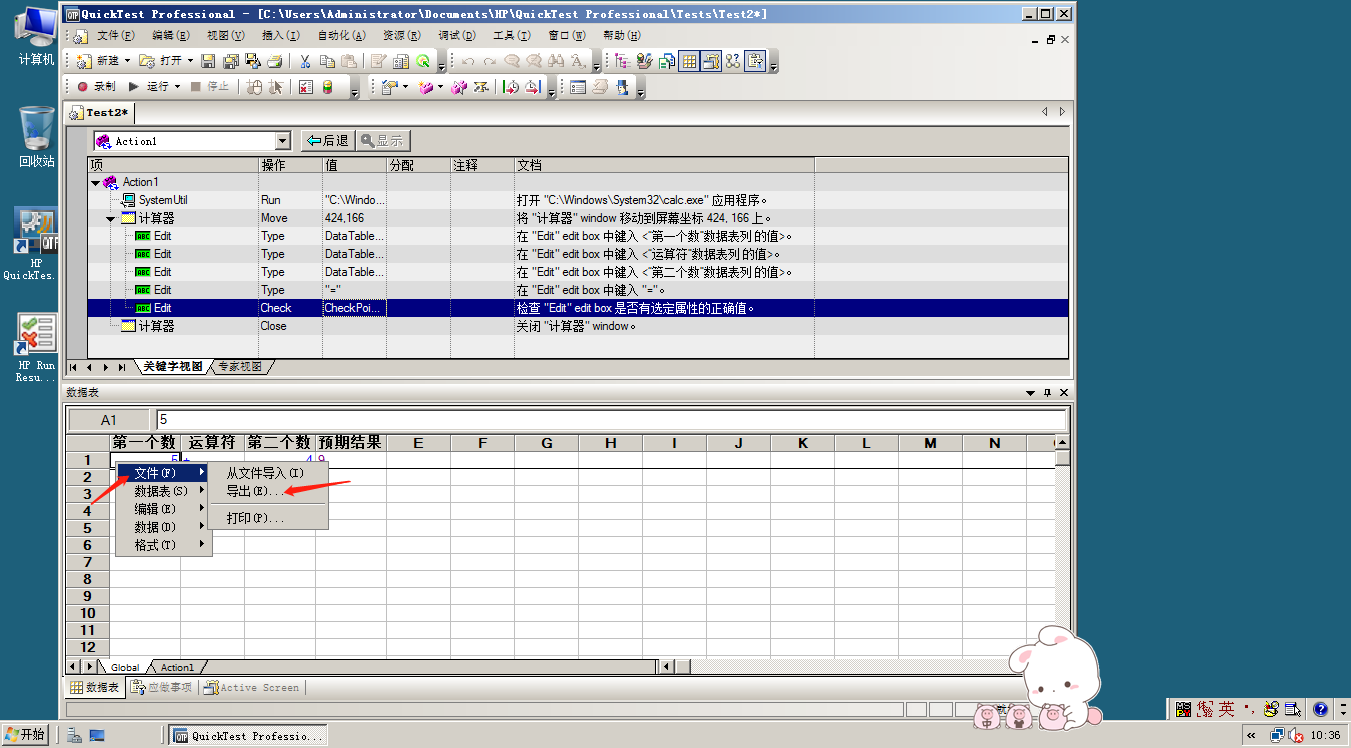The height and width of the screenshot is (748, 1351).
Task: Click the end transaction clock icon
Action: (532, 87)
